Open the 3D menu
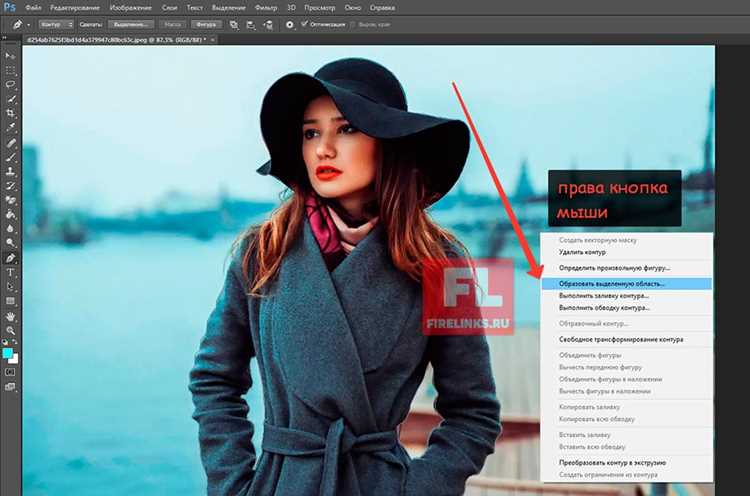Viewport: 750px width, 496px height. tap(291, 8)
